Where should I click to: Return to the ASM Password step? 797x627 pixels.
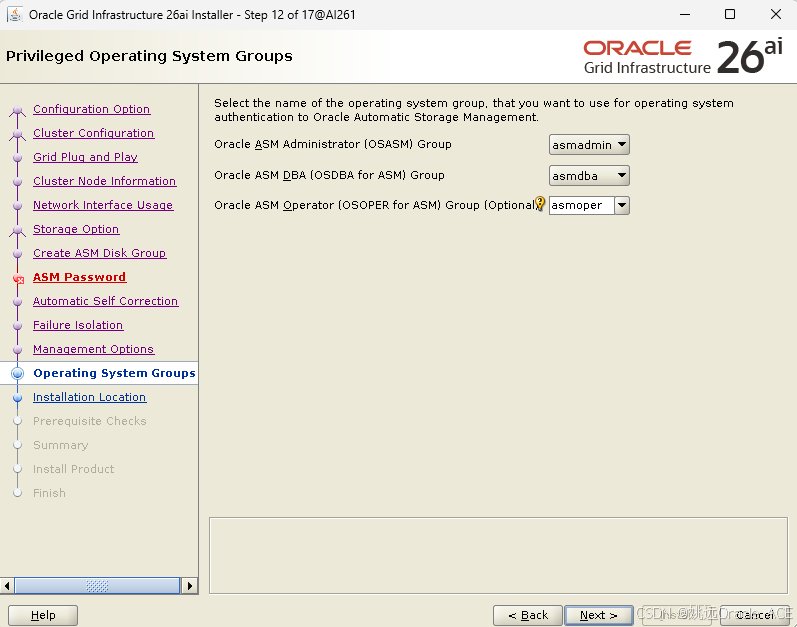[79, 277]
